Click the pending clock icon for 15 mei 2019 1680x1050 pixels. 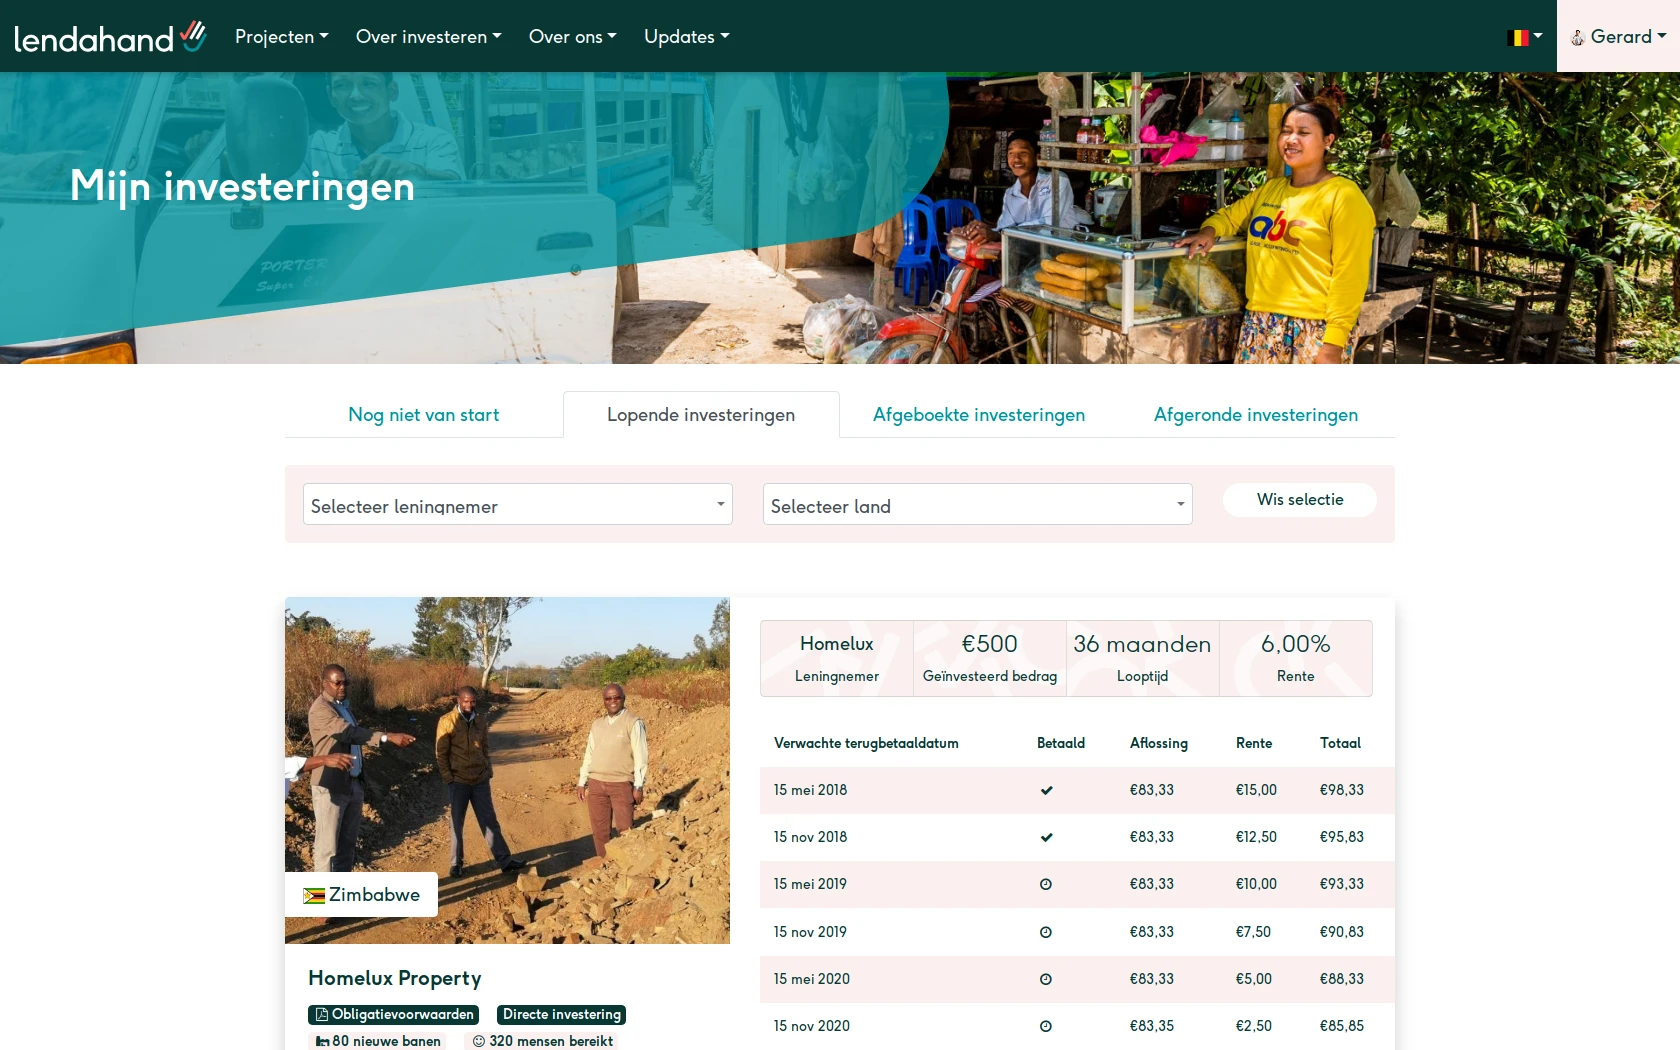coord(1046,884)
